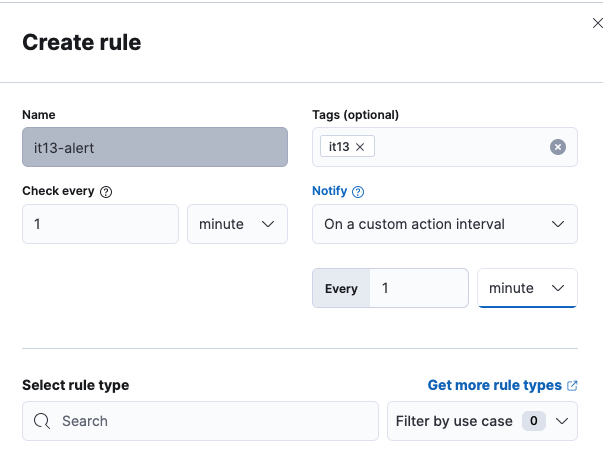Remove the it13 tag badge
This screenshot has height=453, width=603.
pos(359,147)
